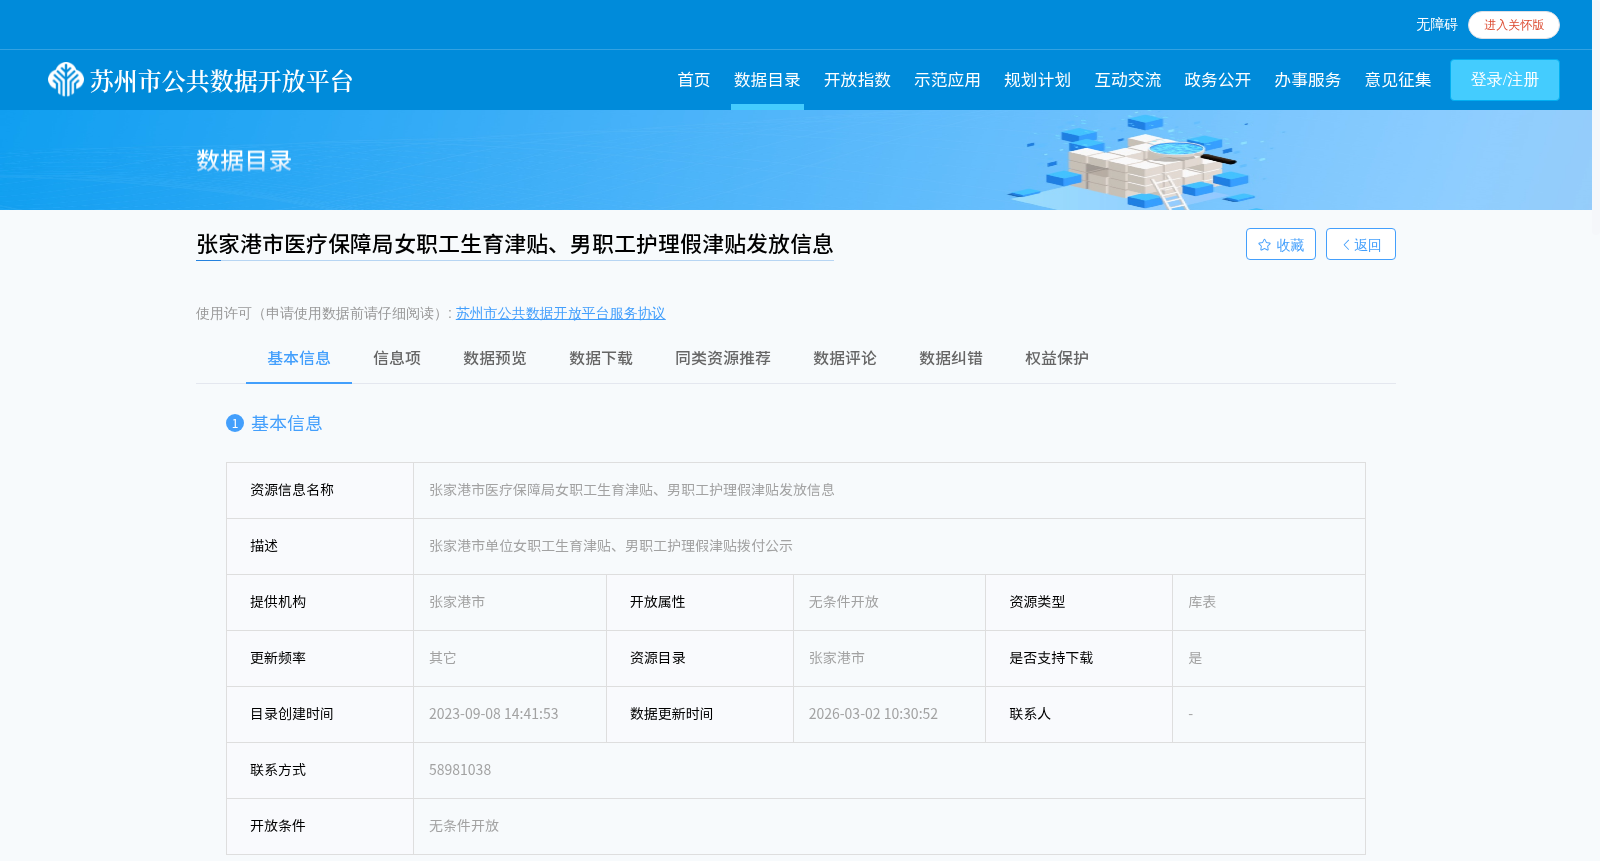Click the date 2026-03-02 10:30:52
The image size is (1600, 861).
tap(873, 714)
